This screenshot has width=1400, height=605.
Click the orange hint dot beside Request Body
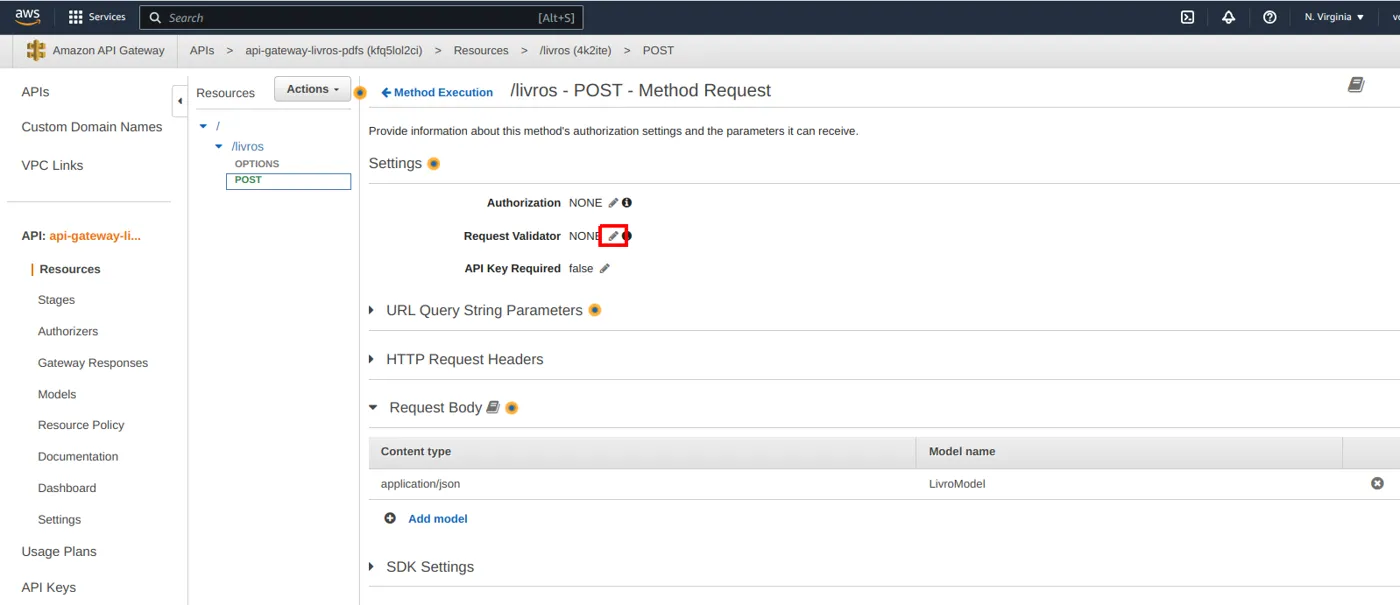512,408
